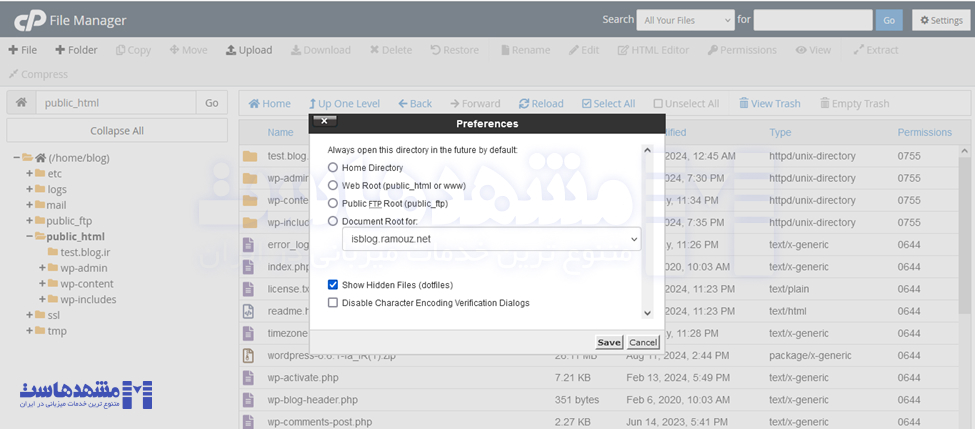Click the public_html path input field
The image size is (975, 429).
[116, 103]
